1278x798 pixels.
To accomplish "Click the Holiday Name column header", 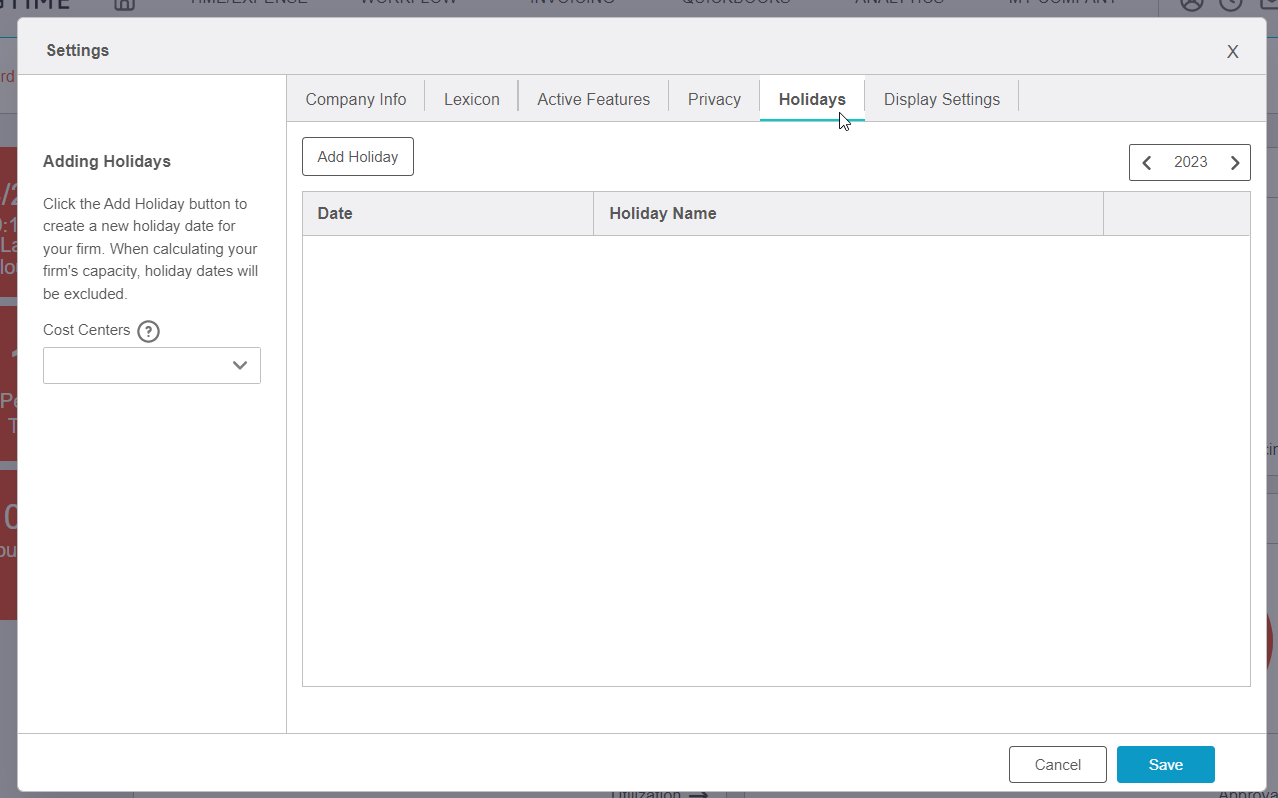I will point(847,214).
